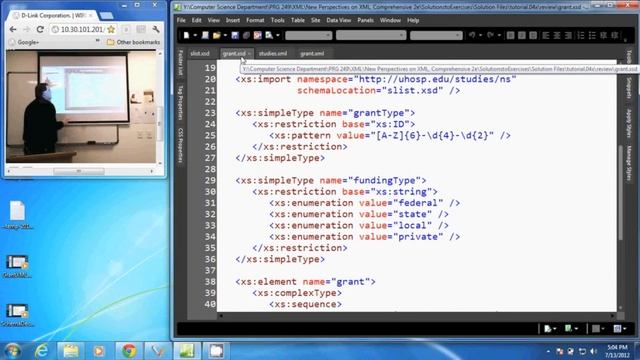Open the Manage Styles side panel
Image resolution: width=640 pixels, height=360 pixels.
pos(629,163)
